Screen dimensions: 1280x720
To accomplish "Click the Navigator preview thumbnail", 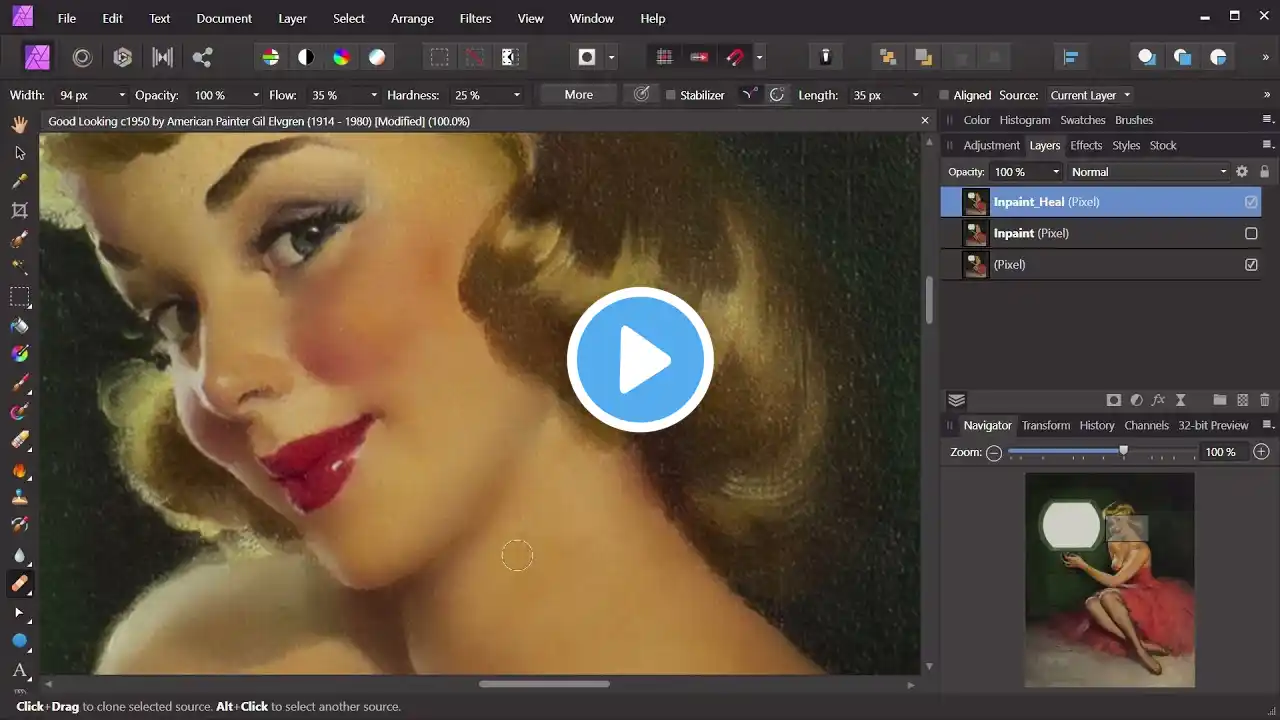I will (x=1109, y=580).
